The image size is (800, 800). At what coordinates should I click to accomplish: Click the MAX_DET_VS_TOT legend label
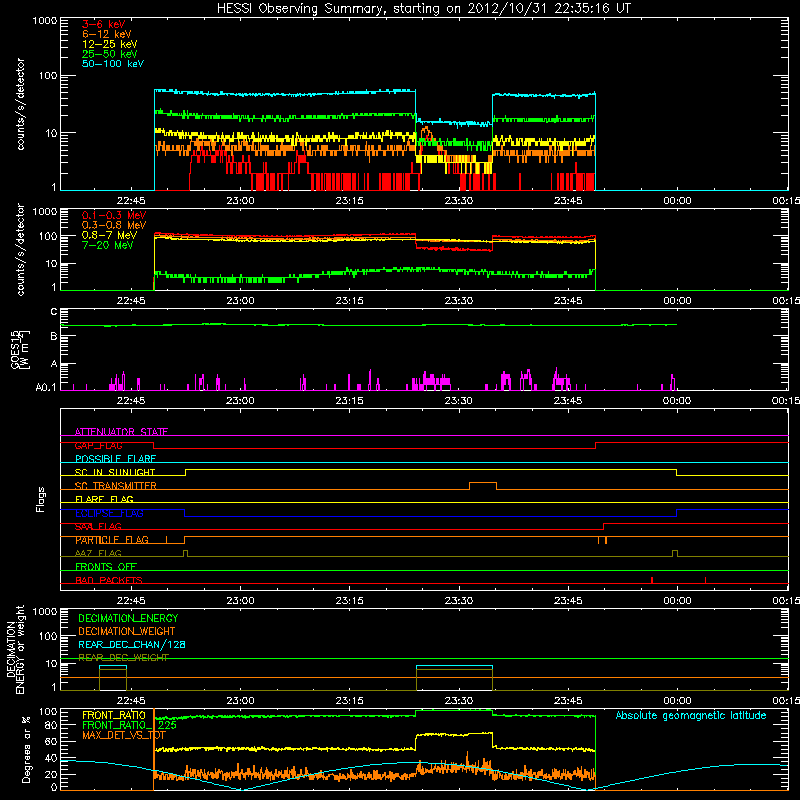(123, 735)
